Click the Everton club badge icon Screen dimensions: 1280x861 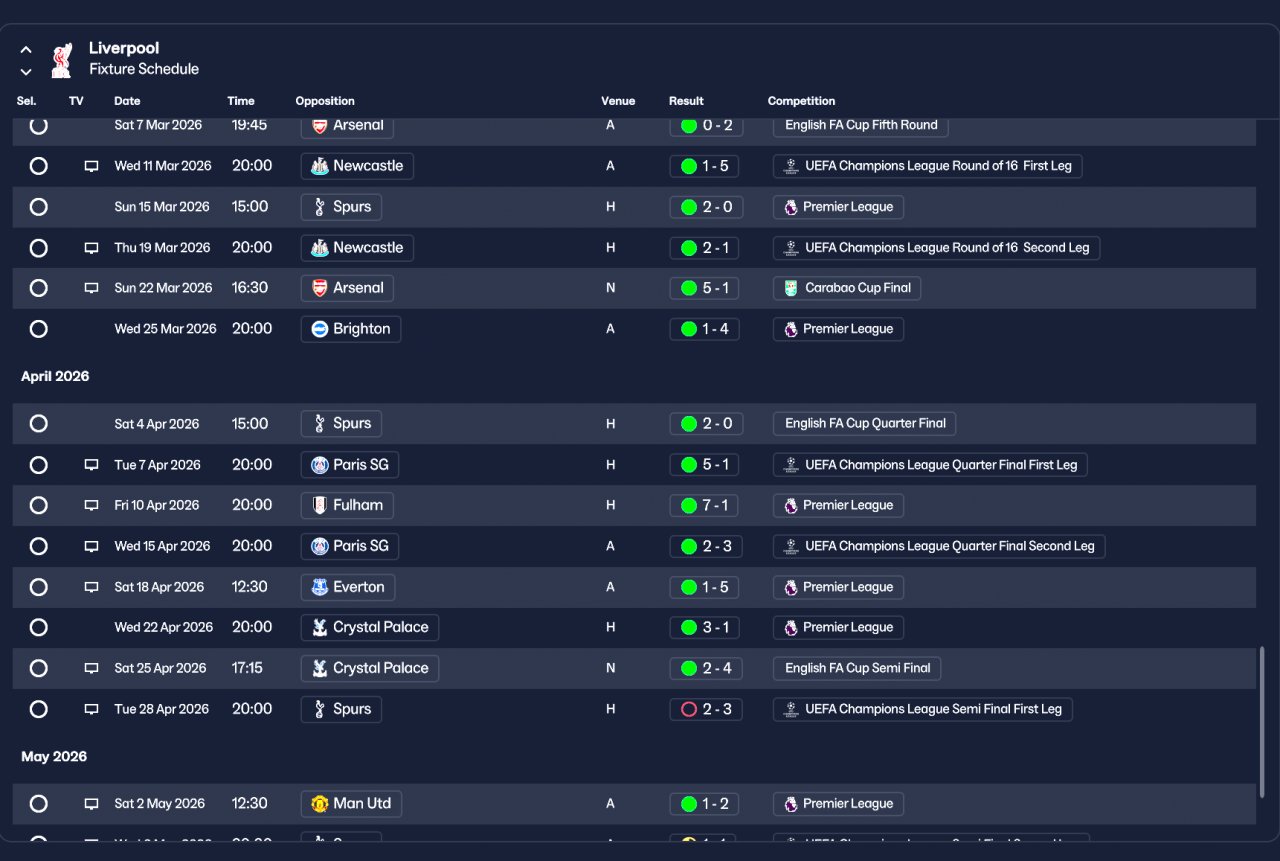click(320, 587)
